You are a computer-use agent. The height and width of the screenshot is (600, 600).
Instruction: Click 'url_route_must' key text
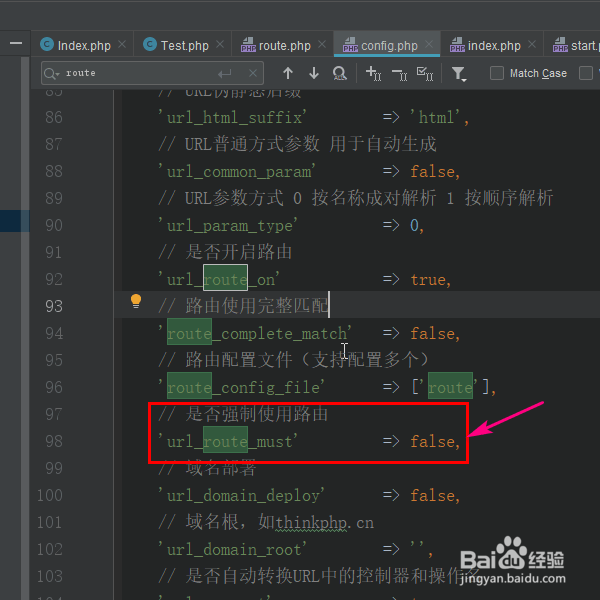coord(228,442)
